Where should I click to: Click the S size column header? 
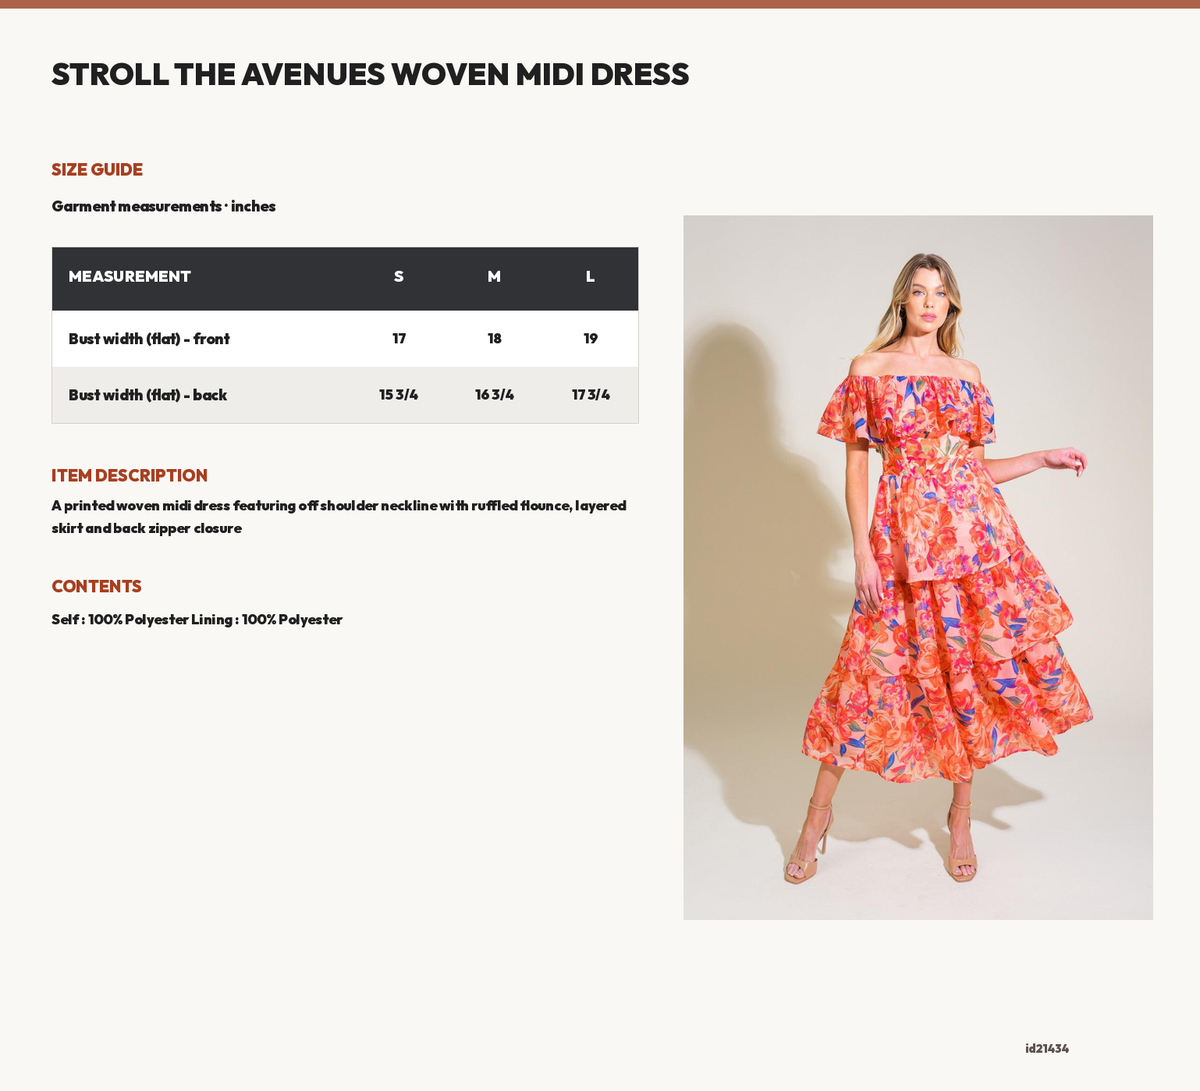pos(399,276)
